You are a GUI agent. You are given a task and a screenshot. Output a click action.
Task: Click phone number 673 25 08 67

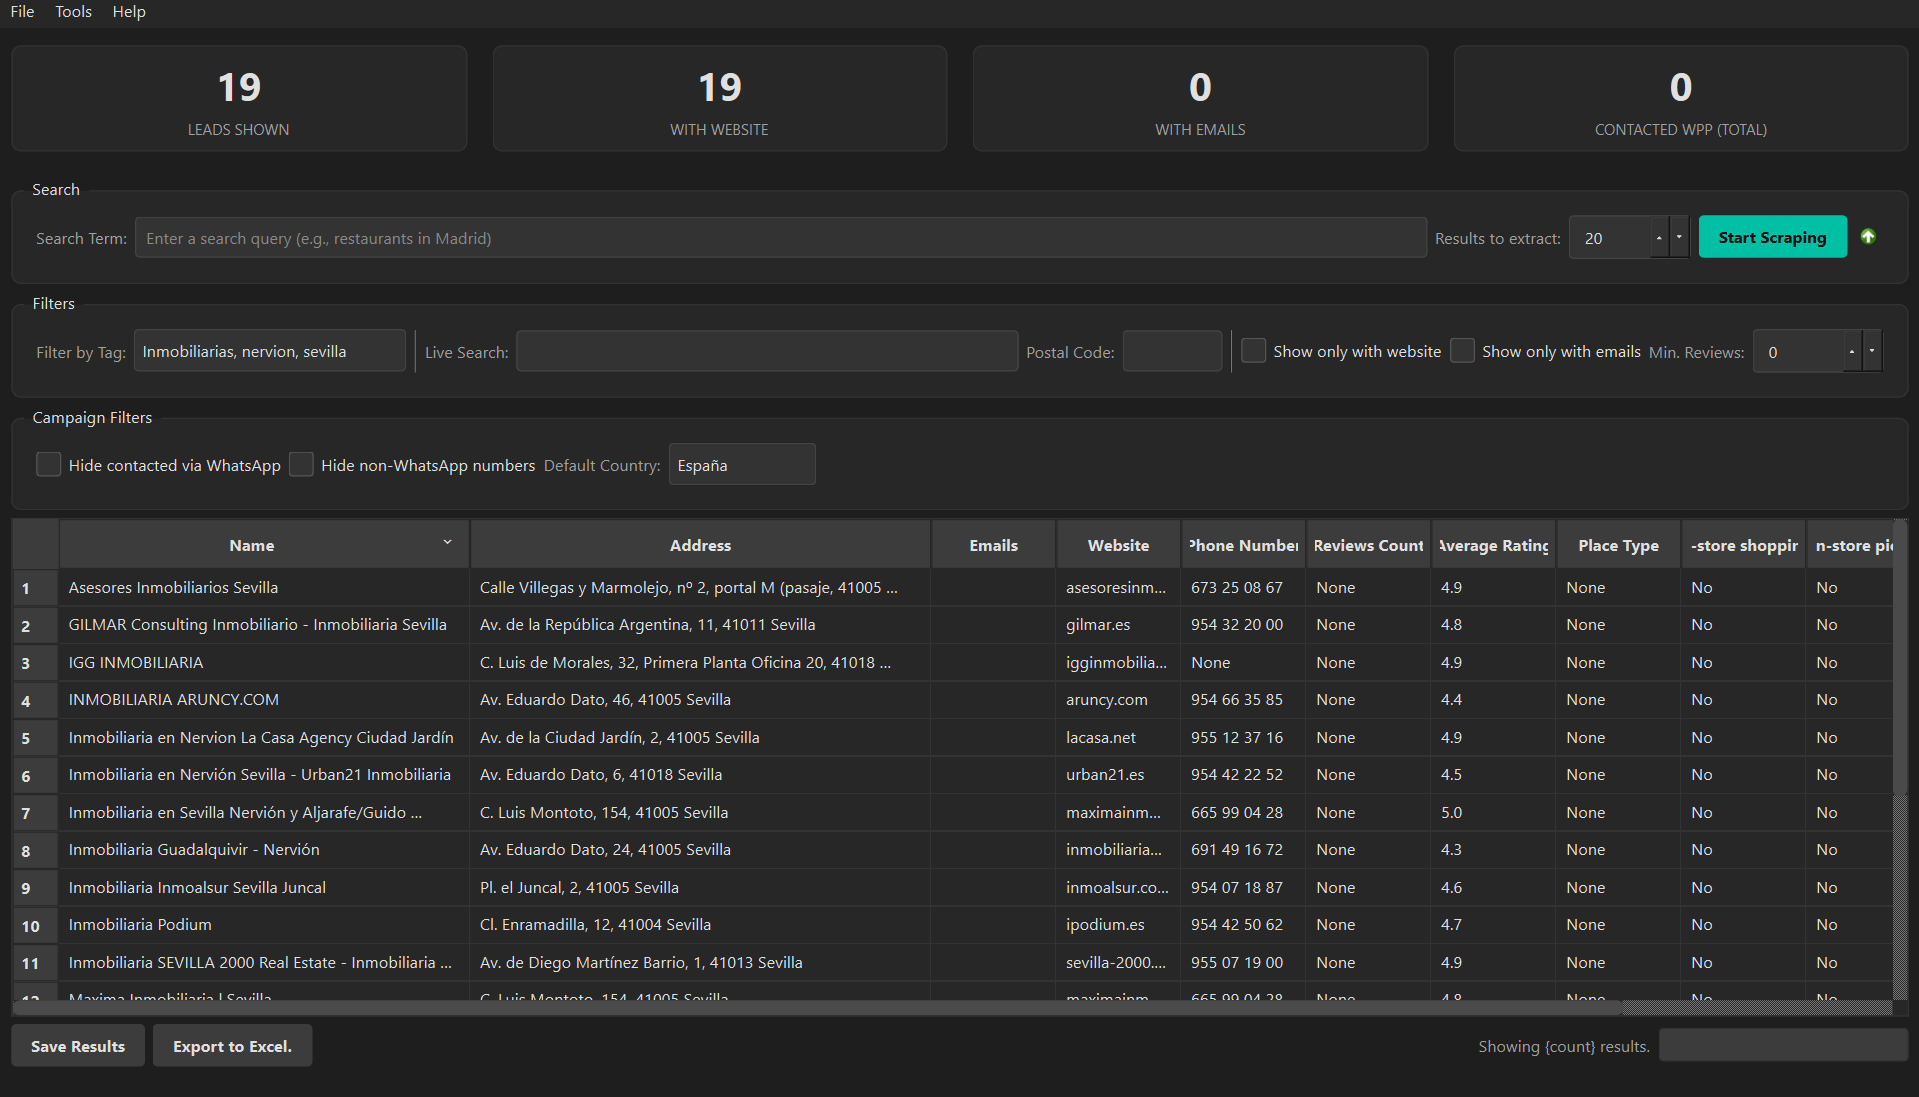pyautogui.click(x=1243, y=588)
